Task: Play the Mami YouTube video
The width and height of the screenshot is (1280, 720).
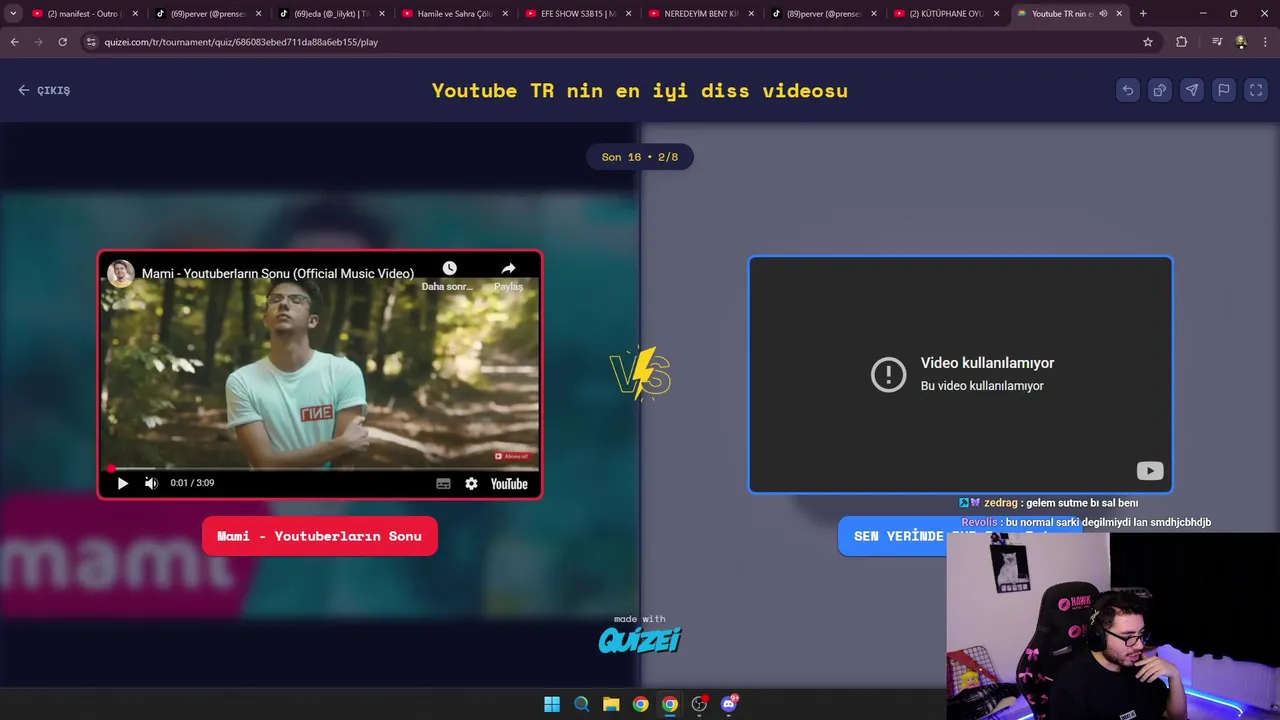Action: pyautogui.click(x=122, y=483)
